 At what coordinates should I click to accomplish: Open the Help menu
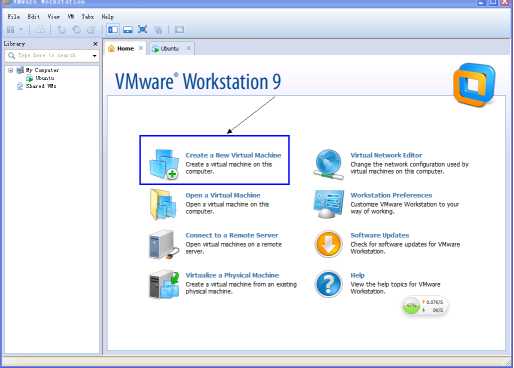tap(107, 17)
